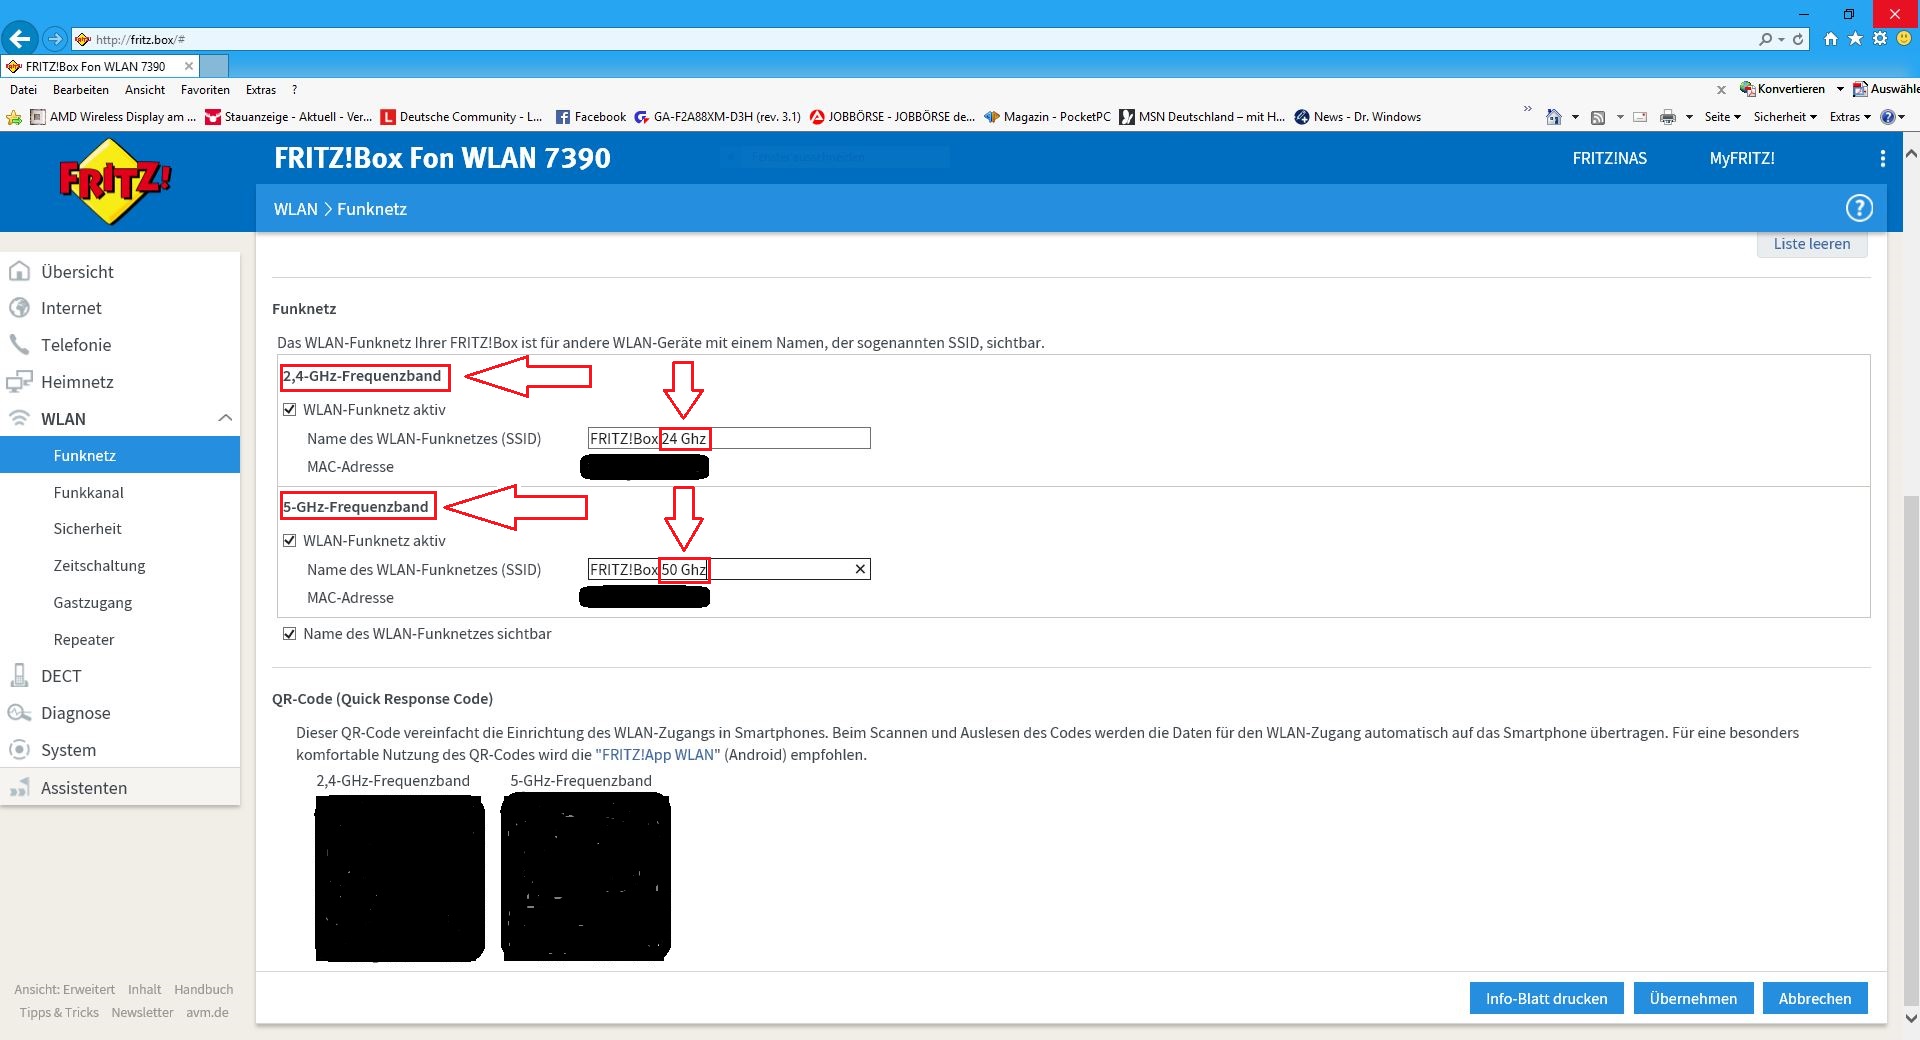Close the Konvertieren toolbar with the X

[1721, 90]
